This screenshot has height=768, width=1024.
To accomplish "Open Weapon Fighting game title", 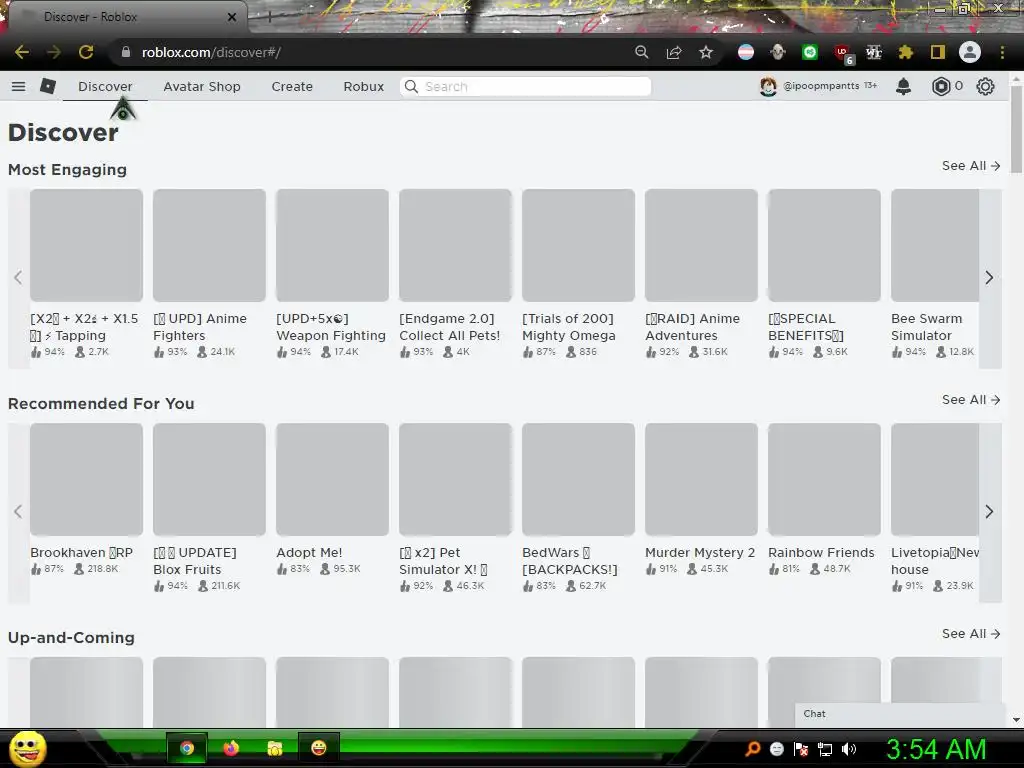I will tap(331, 327).
